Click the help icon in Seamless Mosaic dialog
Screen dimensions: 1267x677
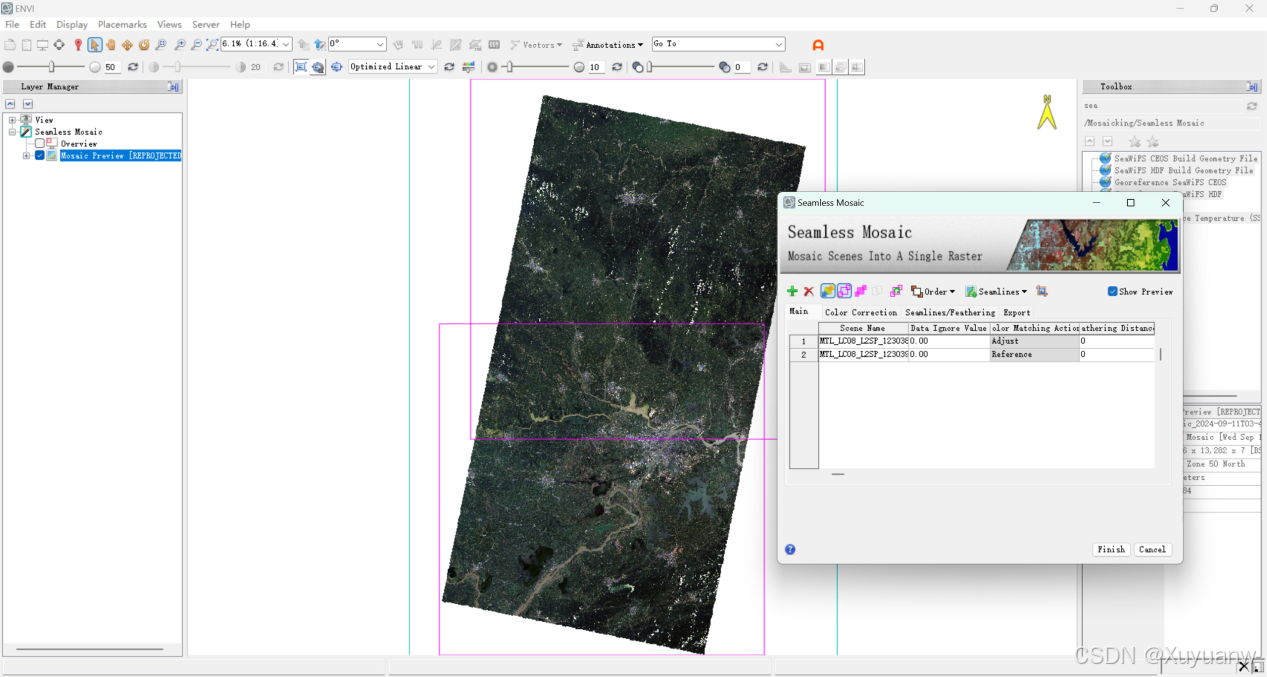coord(790,549)
